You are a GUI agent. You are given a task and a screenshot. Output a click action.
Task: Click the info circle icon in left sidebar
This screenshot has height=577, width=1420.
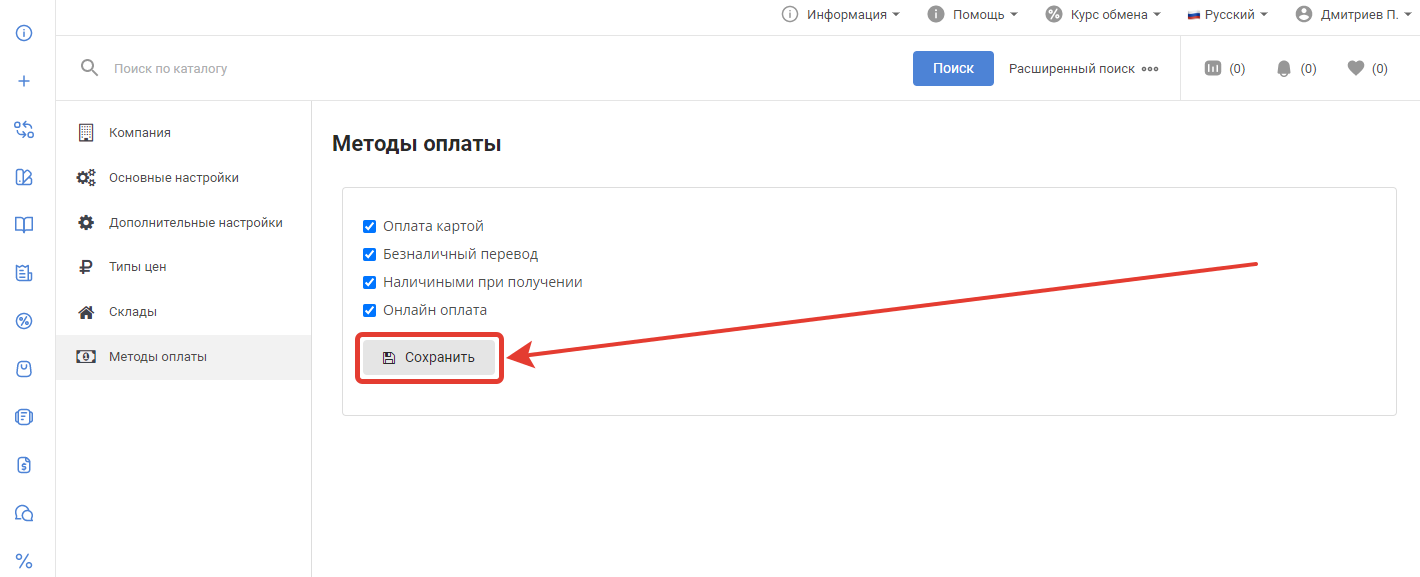pos(24,33)
